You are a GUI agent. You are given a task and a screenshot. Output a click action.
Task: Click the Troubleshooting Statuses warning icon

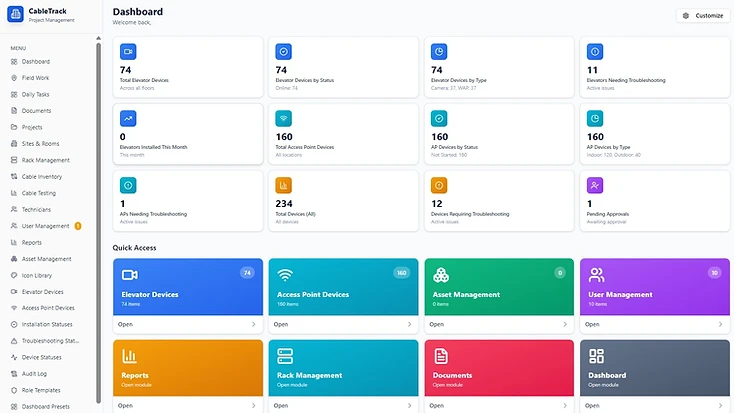pos(14,340)
